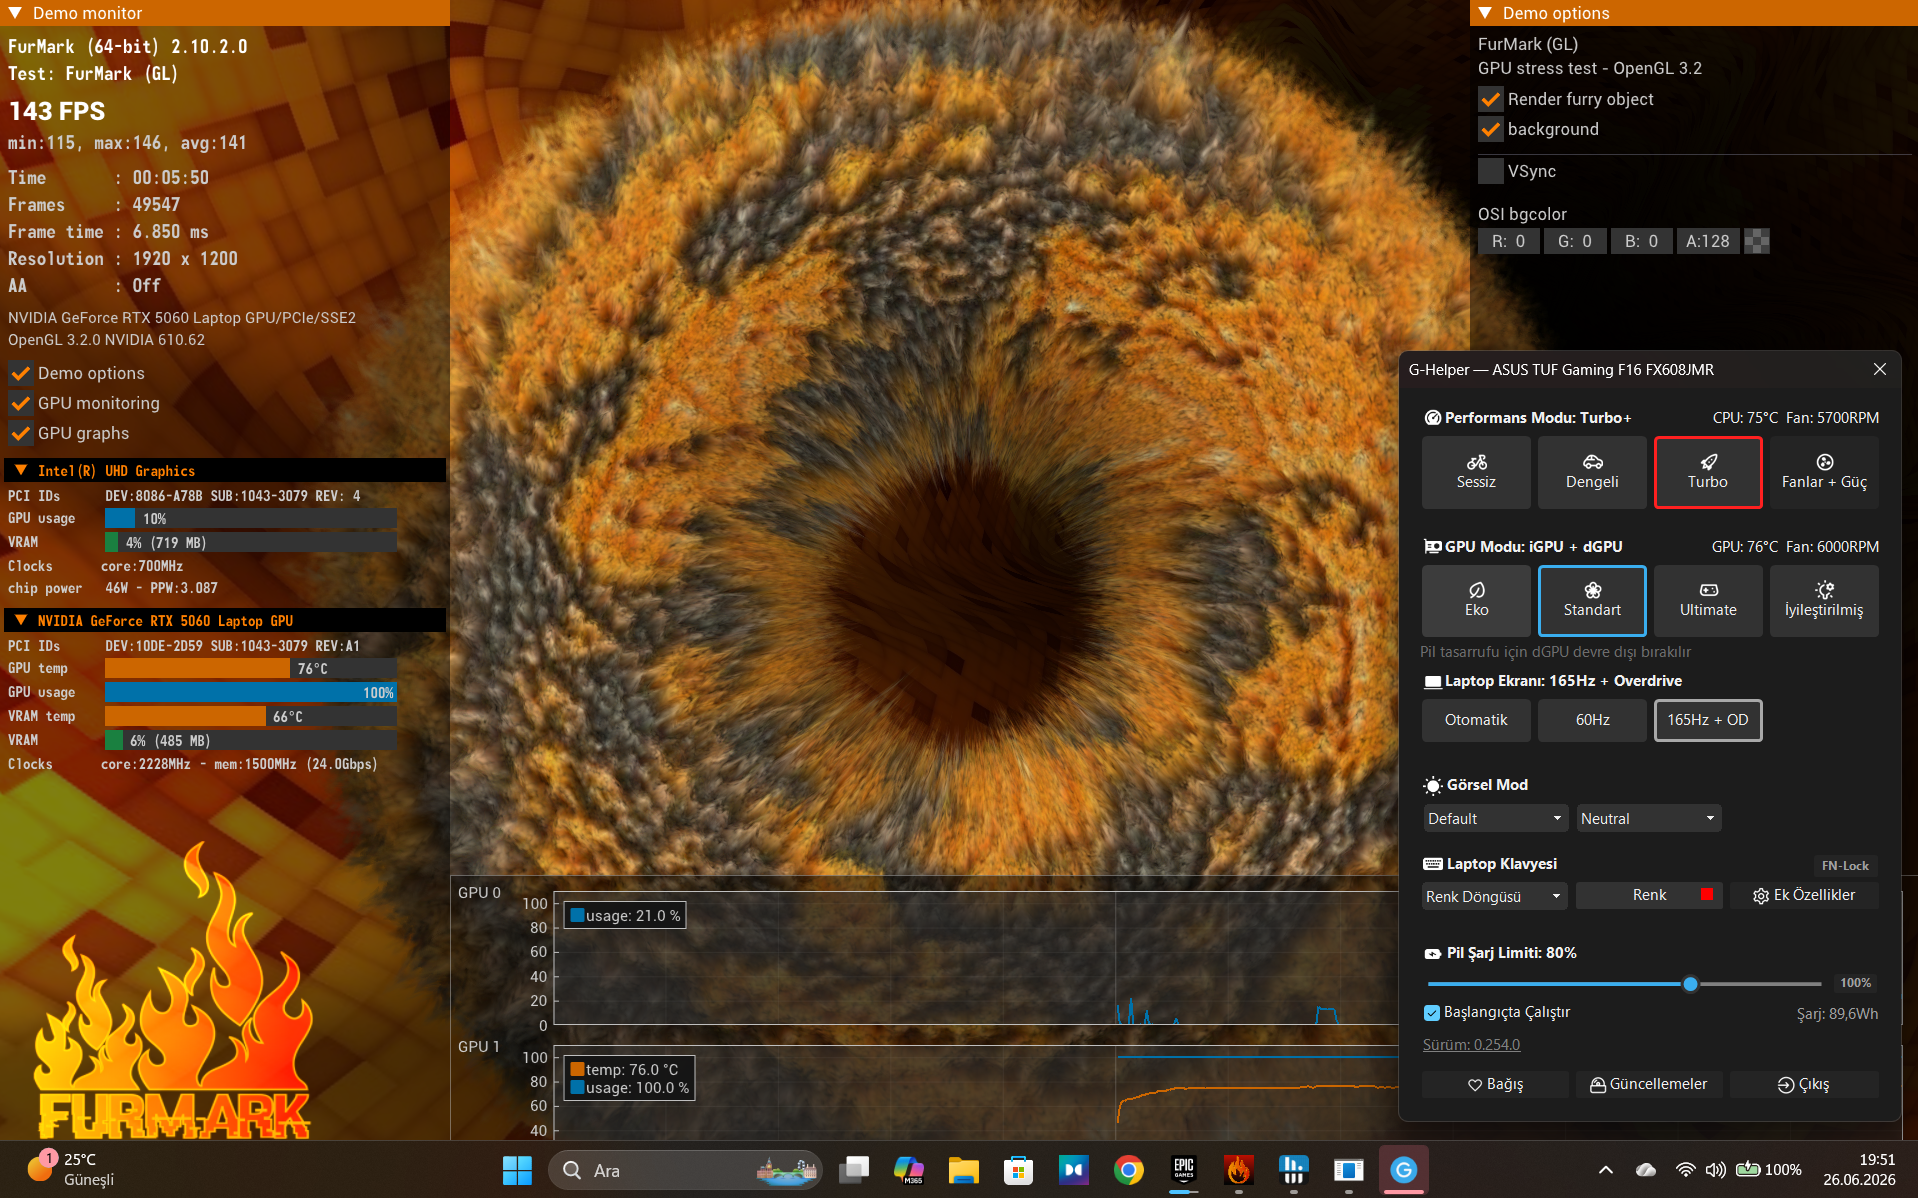Uncheck the Demo options checkbox
1918x1198 pixels.
click(x=20, y=373)
